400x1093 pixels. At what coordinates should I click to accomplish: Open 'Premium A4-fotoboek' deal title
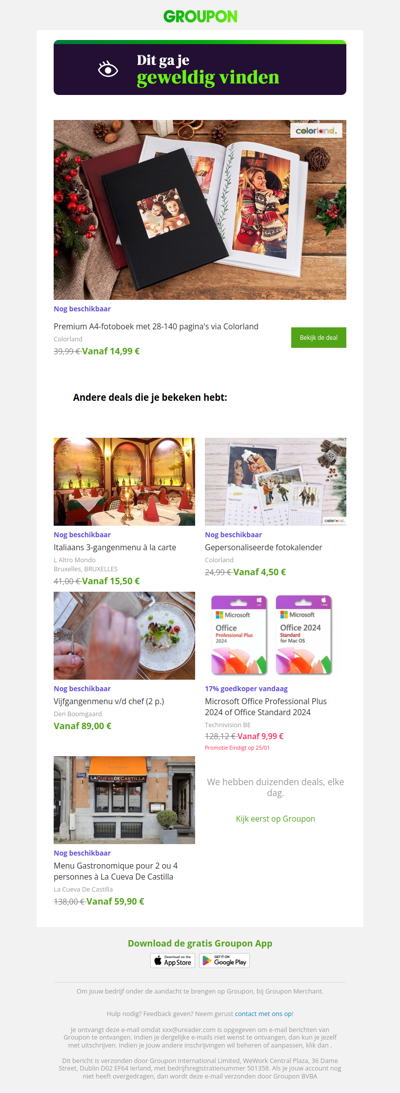[x=156, y=326]
